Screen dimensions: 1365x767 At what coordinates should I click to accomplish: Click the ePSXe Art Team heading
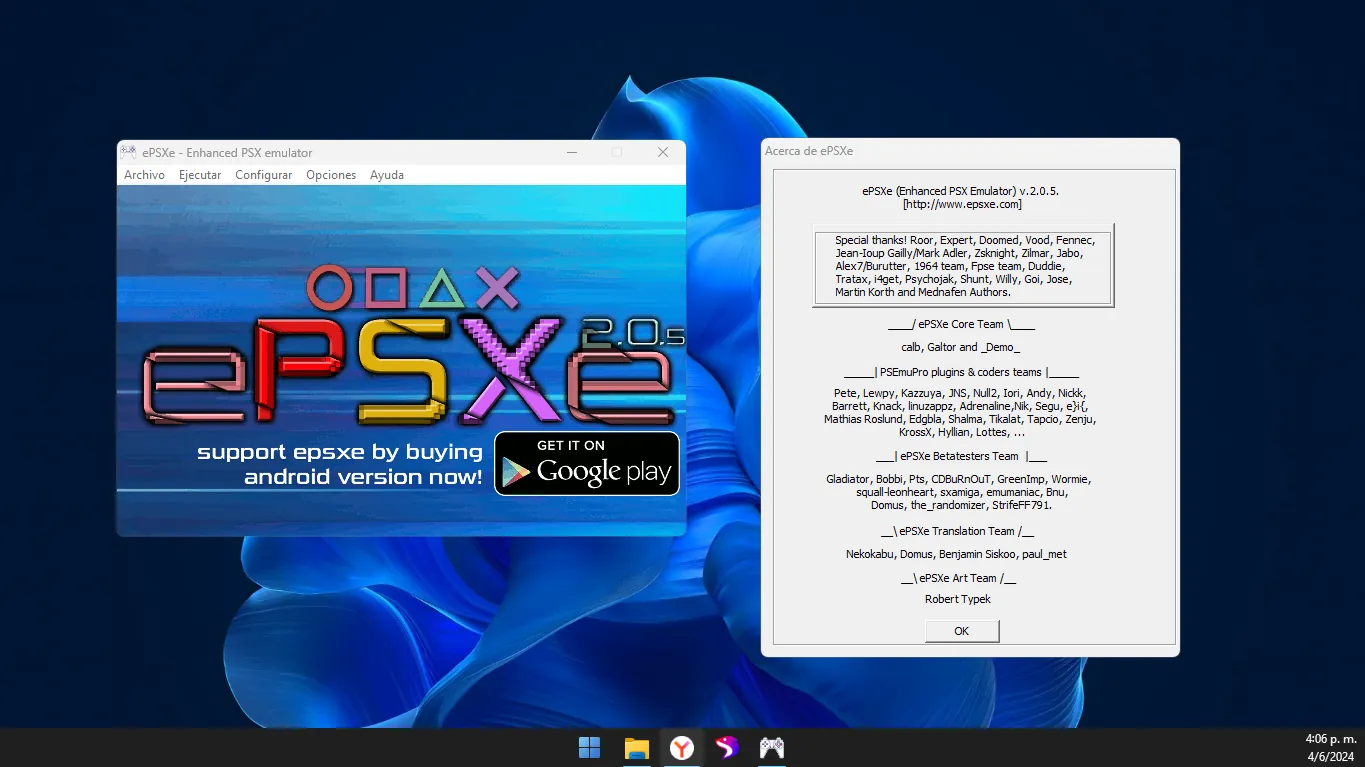958,578
